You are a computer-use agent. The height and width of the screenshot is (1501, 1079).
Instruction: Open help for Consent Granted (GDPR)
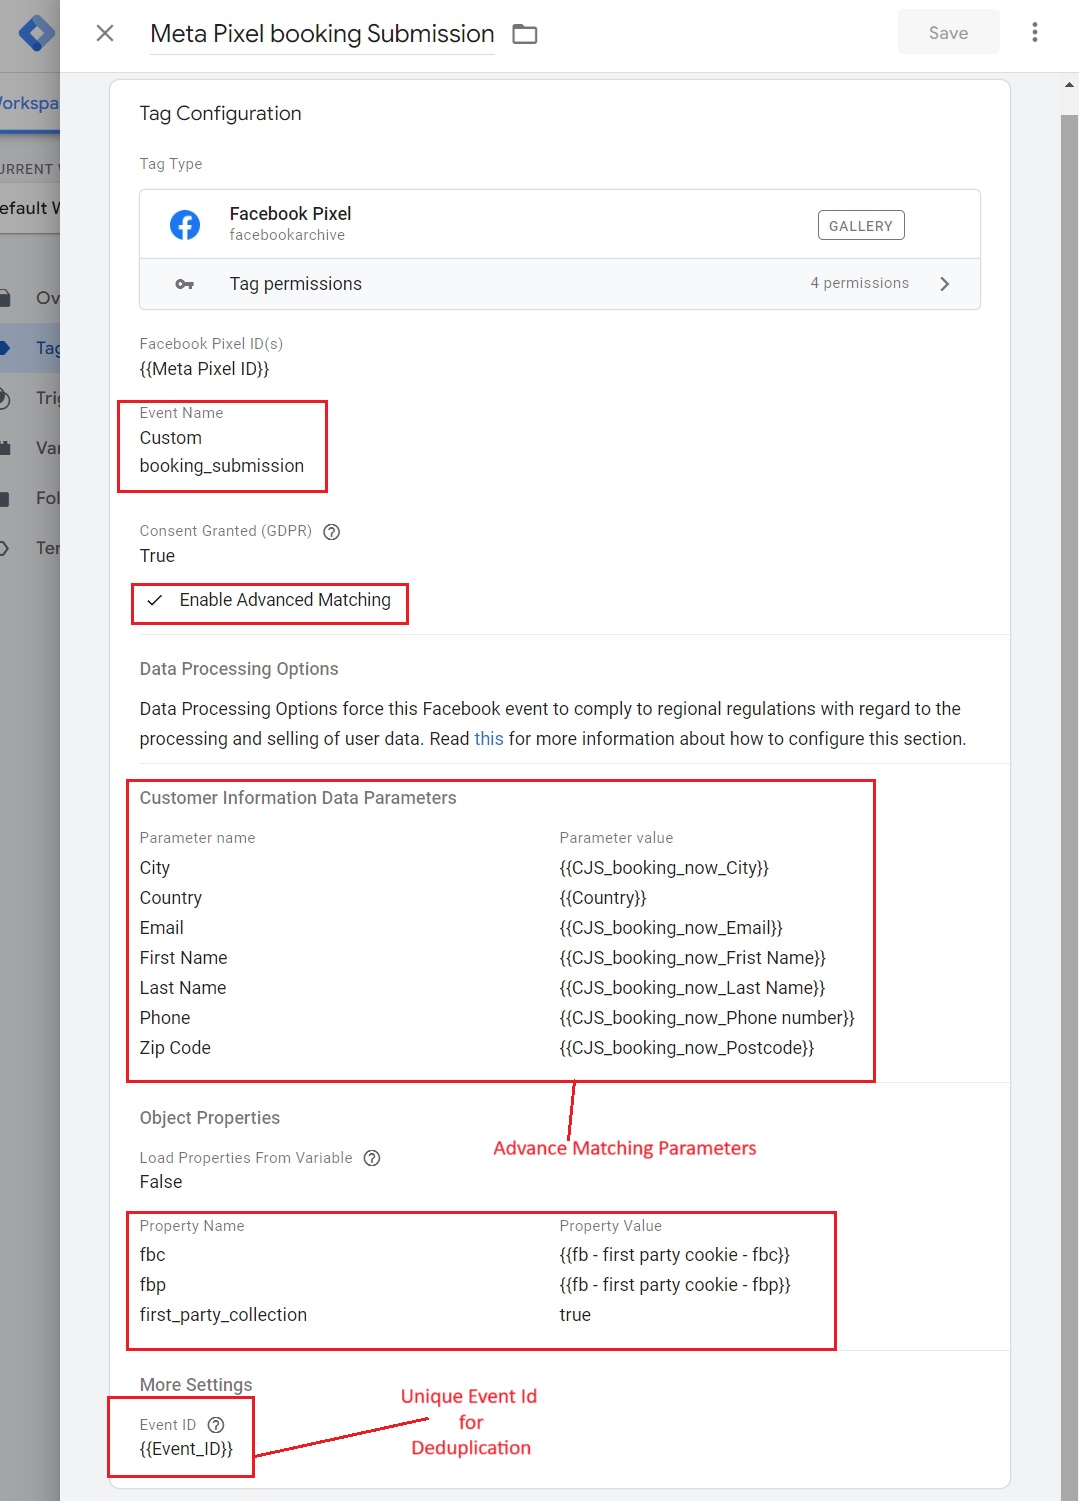(x=332, y=532)
